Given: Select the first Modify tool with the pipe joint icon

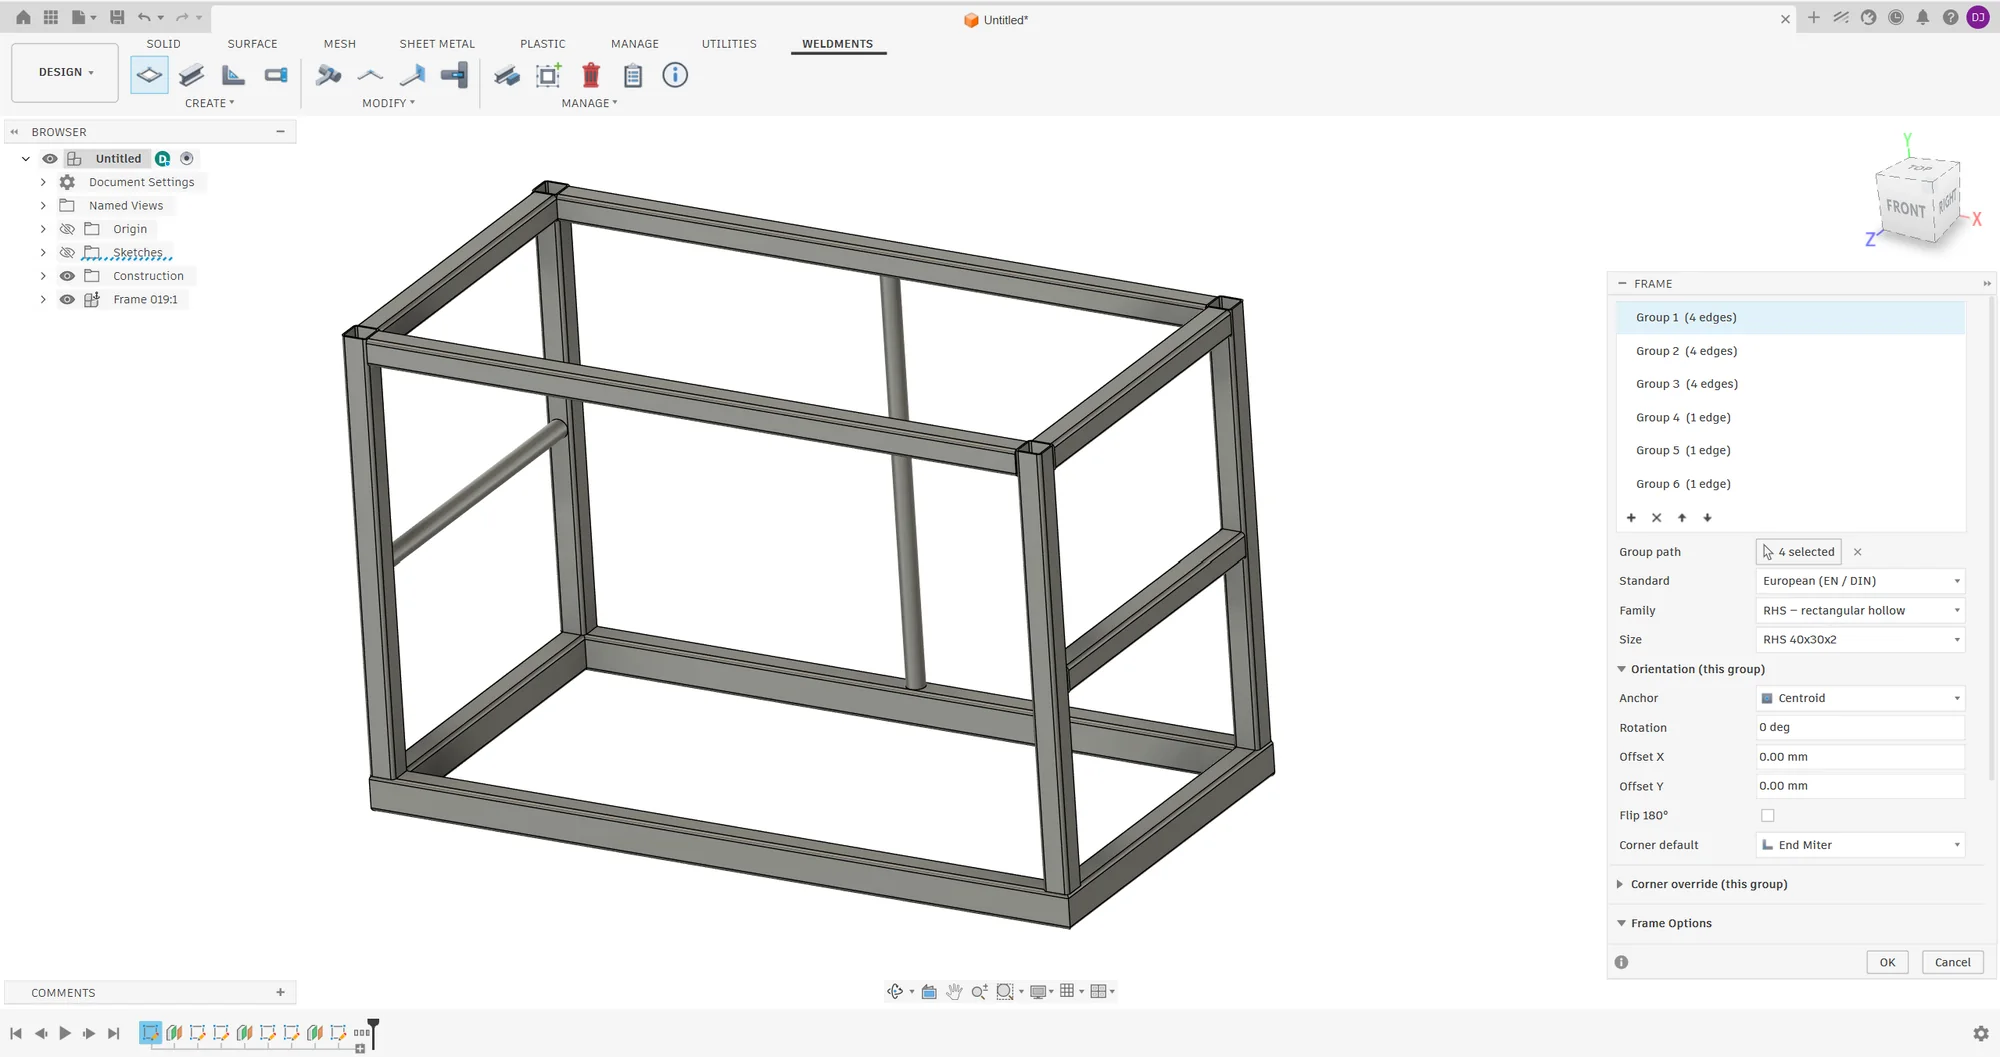Looking at the screenshot, I should click(x=329, y=75).
